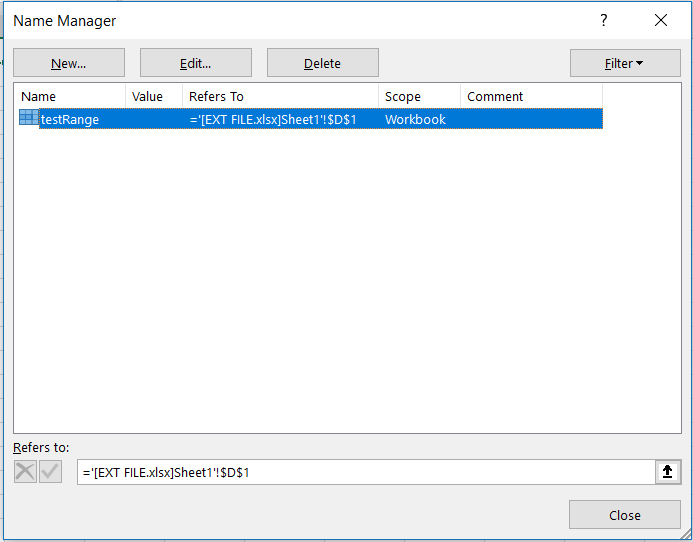Click the testRange named range grid icon
Image resolution: width=693 pixels, height=542 pixels.
[29, 118]
